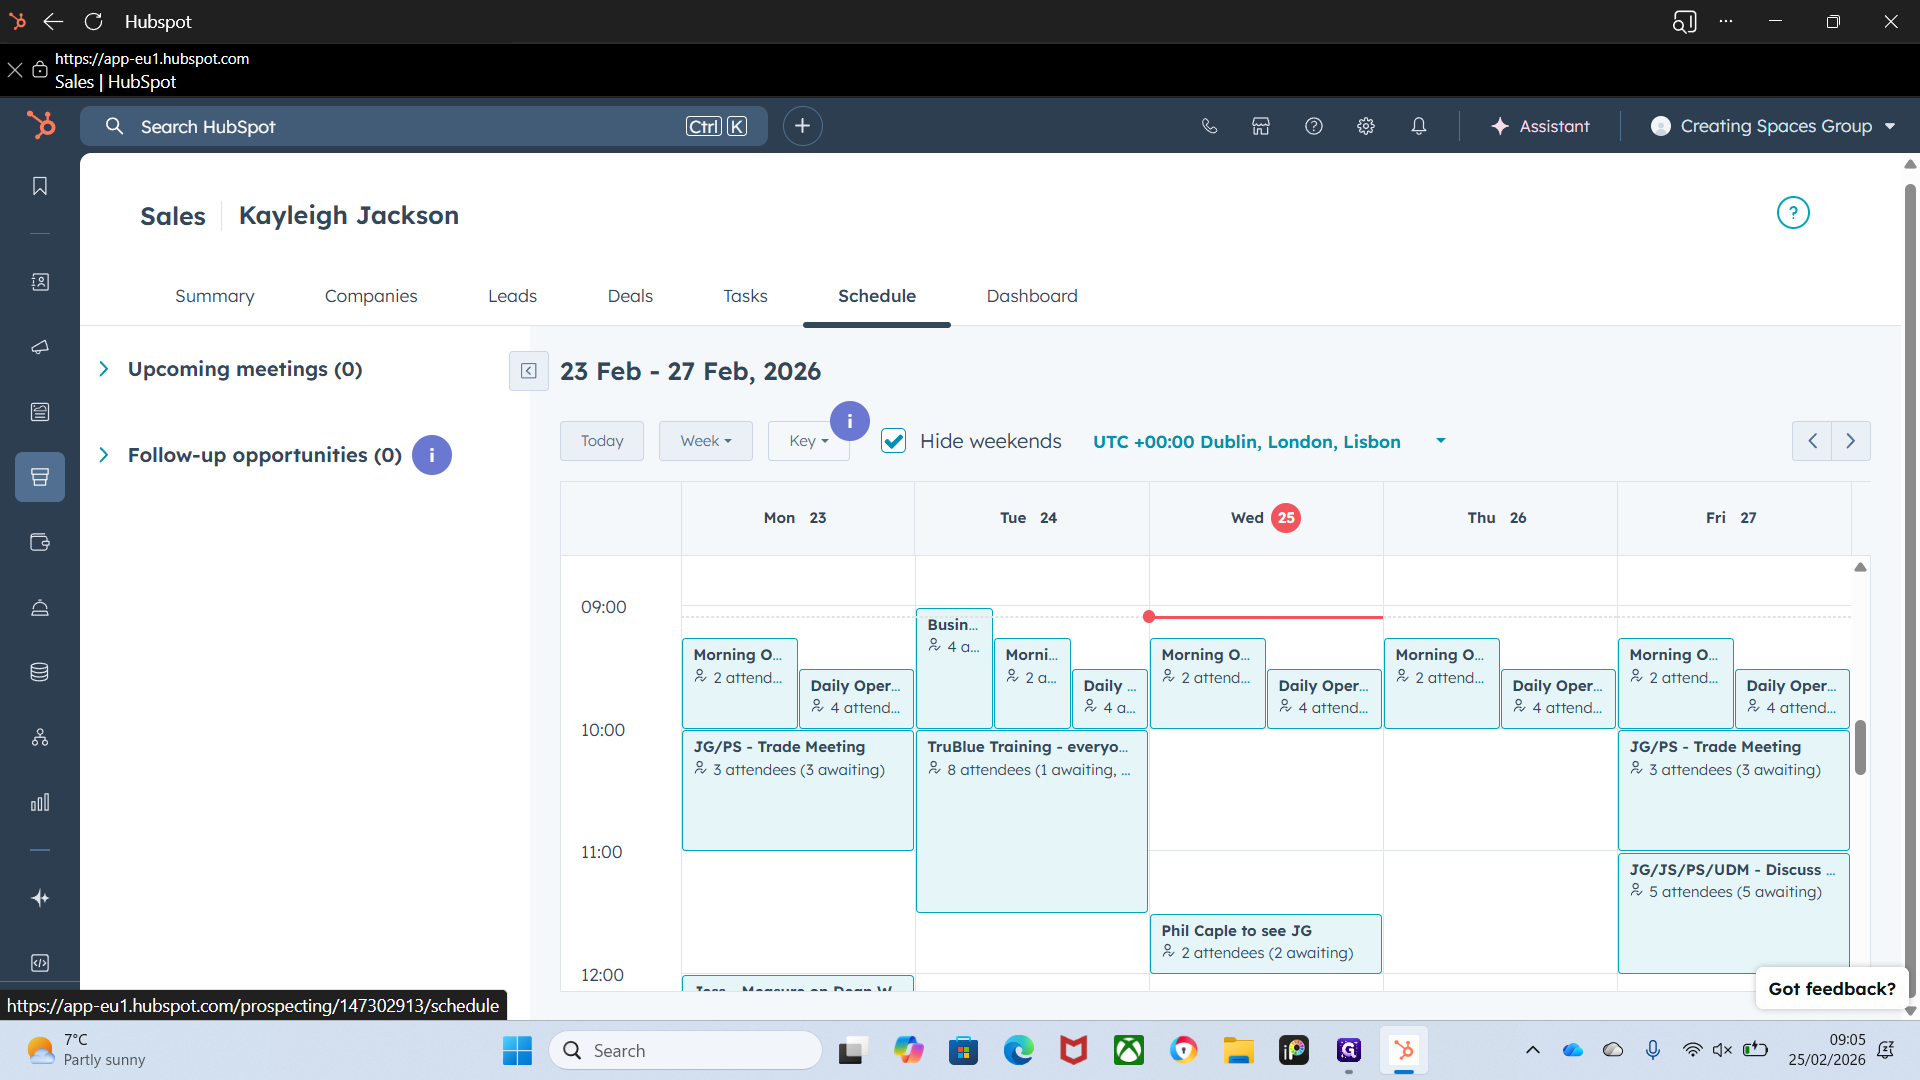Collapse the left schedule sidebar panel
This screenshot has width=1920, height=1080.
tap(529, 371)
